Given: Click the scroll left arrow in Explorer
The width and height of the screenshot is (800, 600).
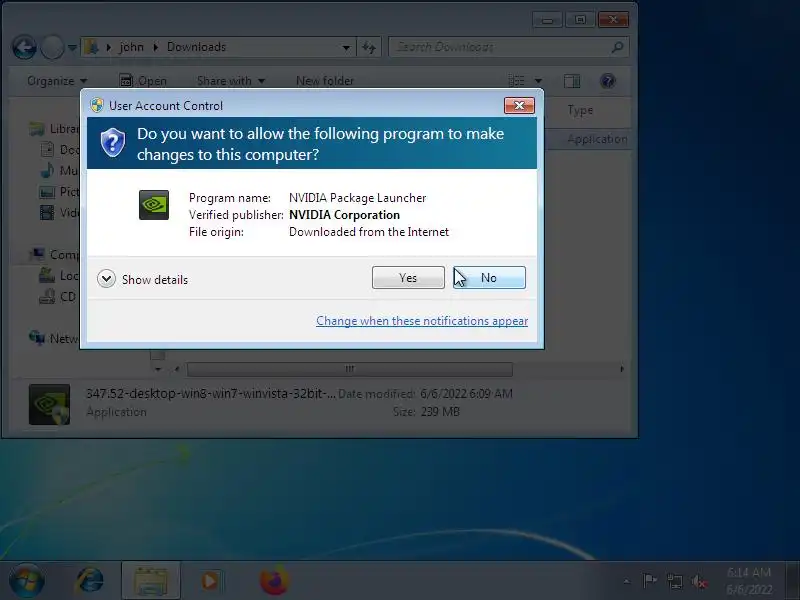Looking at the screenshot, I should coord(177,369).
